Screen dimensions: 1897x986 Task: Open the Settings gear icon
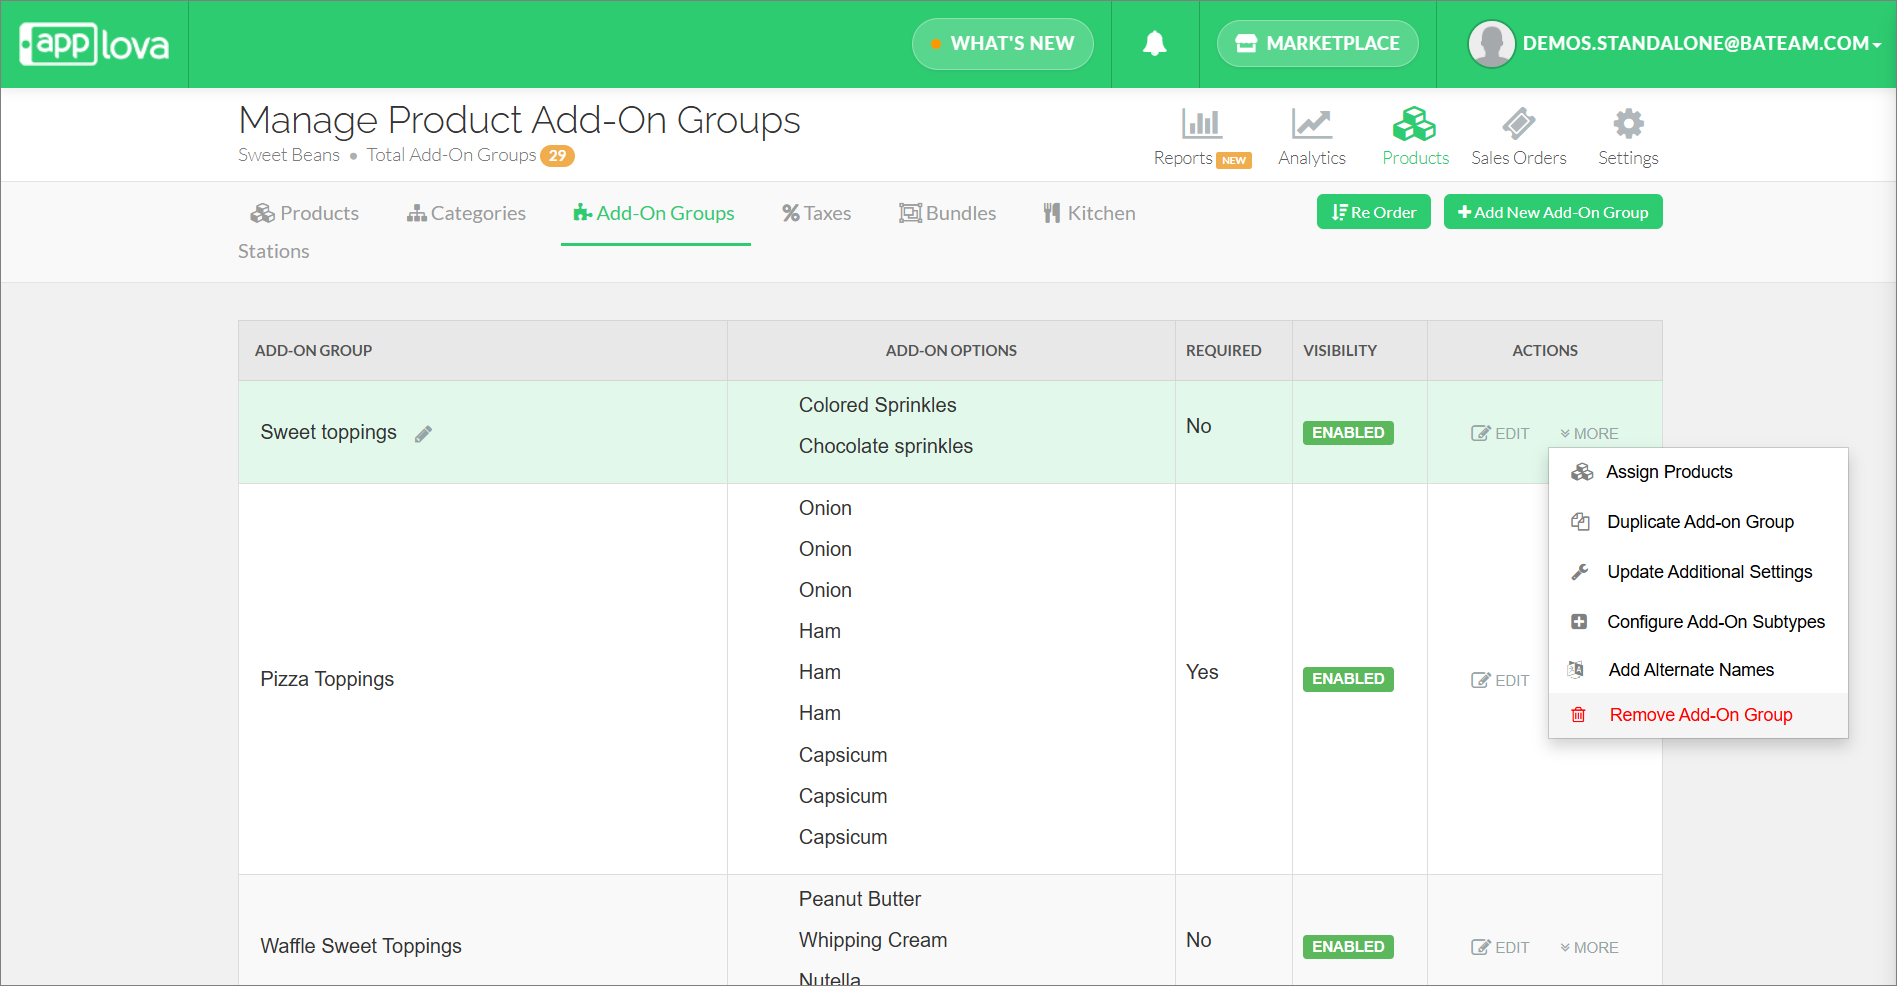click(x=1628, y=124)
